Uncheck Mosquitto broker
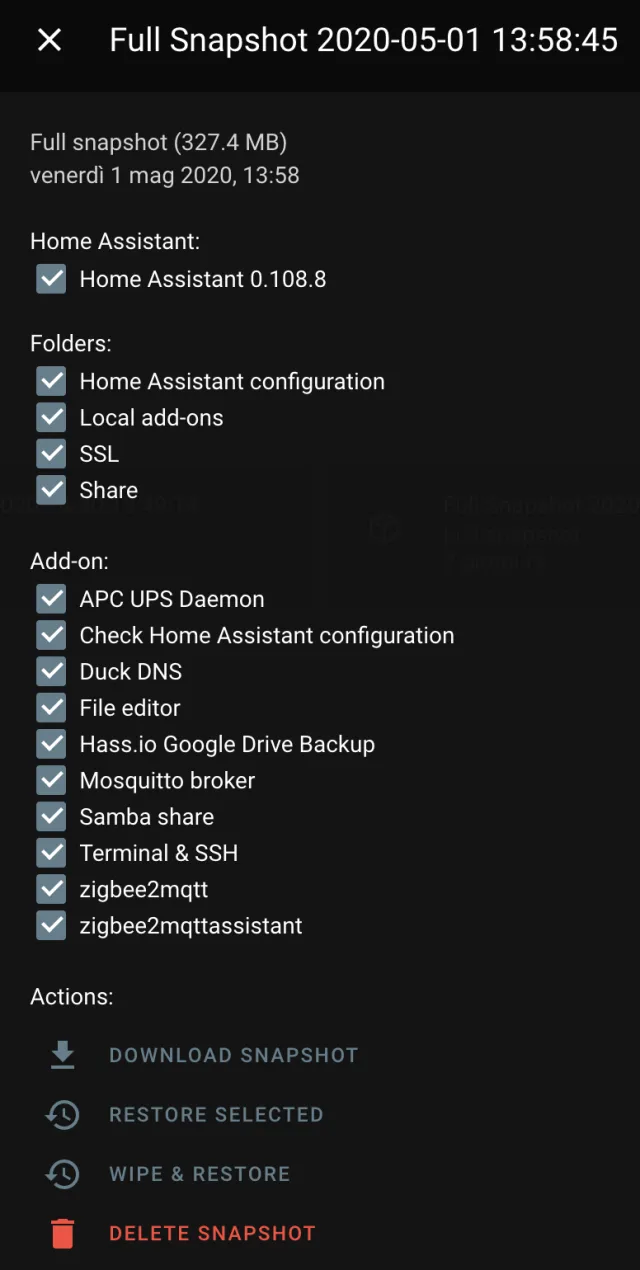The image size is (640, 1270). pyautogui.click(x=50, y=780)
